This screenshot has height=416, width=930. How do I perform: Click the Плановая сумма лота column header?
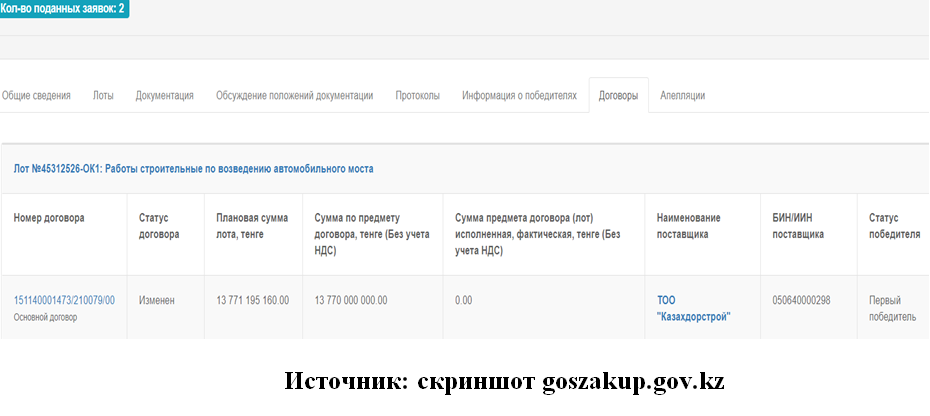coord(252,226)
